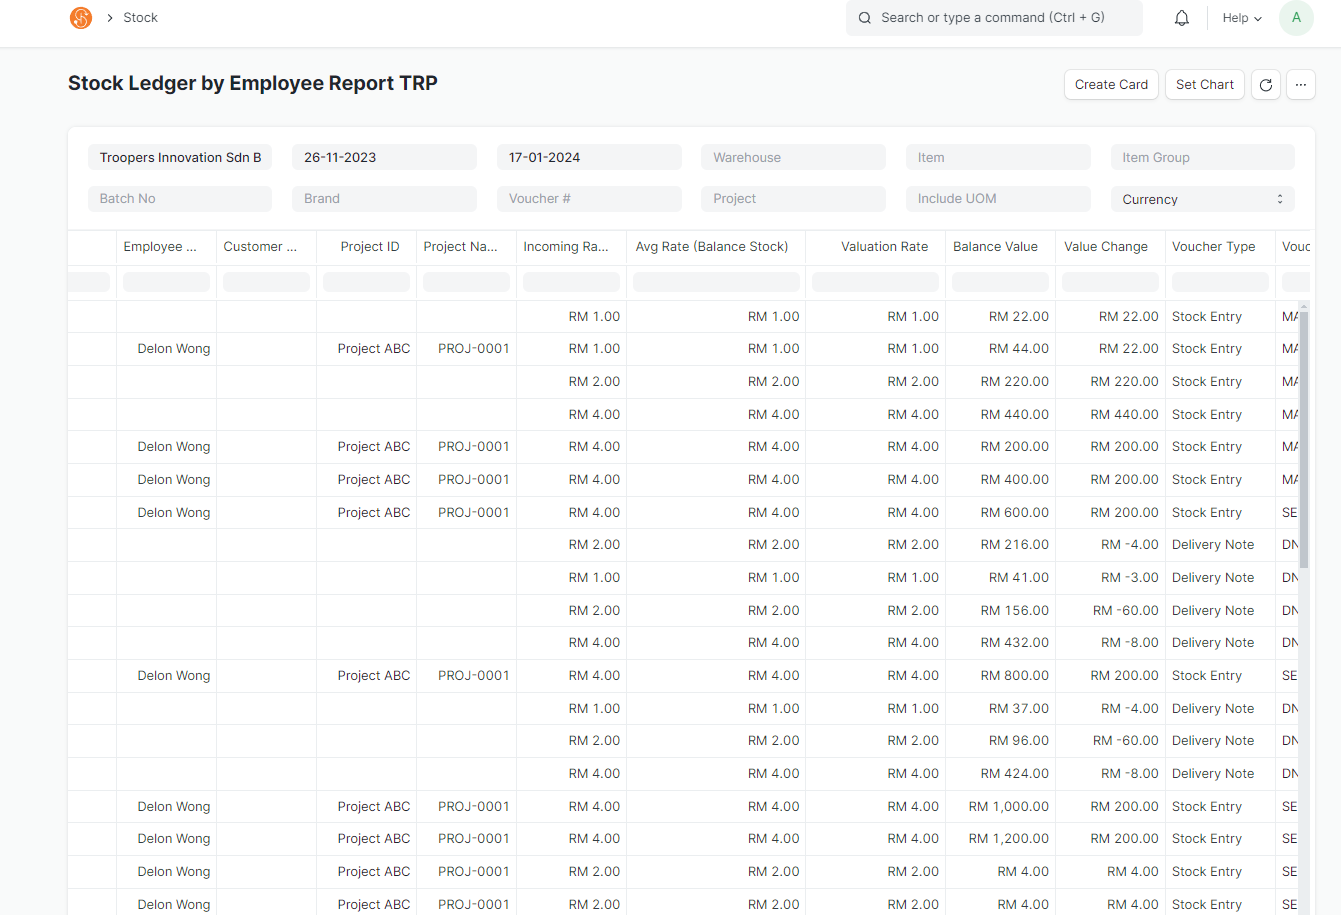
Task: Click the Valuation Rate column filter box
Action: tap(875, 282)
